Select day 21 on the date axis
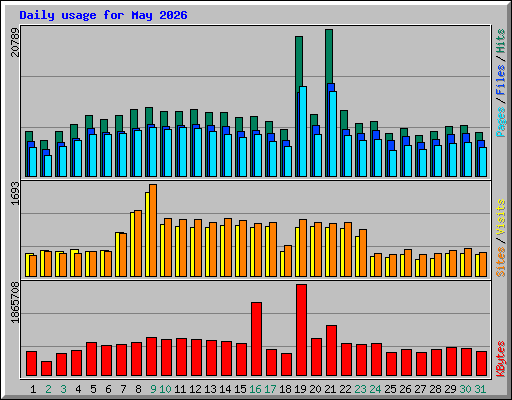The height and width of the screenshot is (400, 512). click(330, 389)
